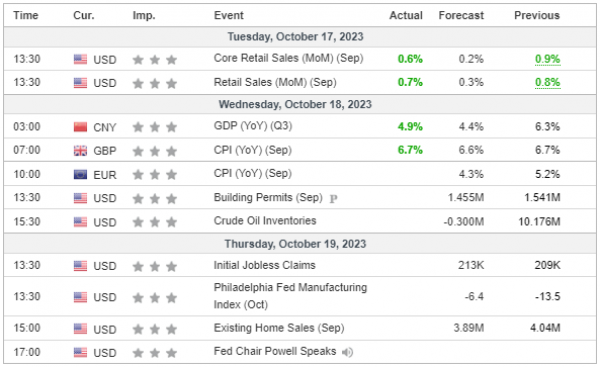Image resolution: width=600 pixels, height=367 pixels.
Task: Open the Philadelphia Fed Manufacturing Index event
Action: click(x=290, y=296)
